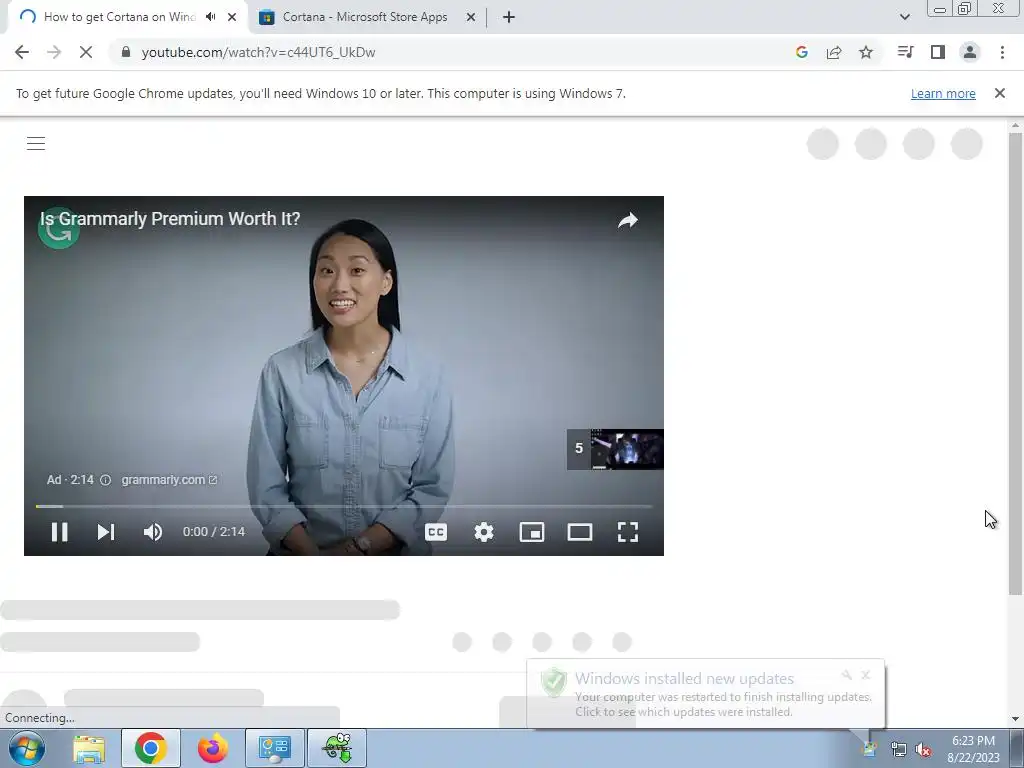This screenshot has height=768, width=1024.
Task: Stop page loading with the X button
Action: click(86, 52)
